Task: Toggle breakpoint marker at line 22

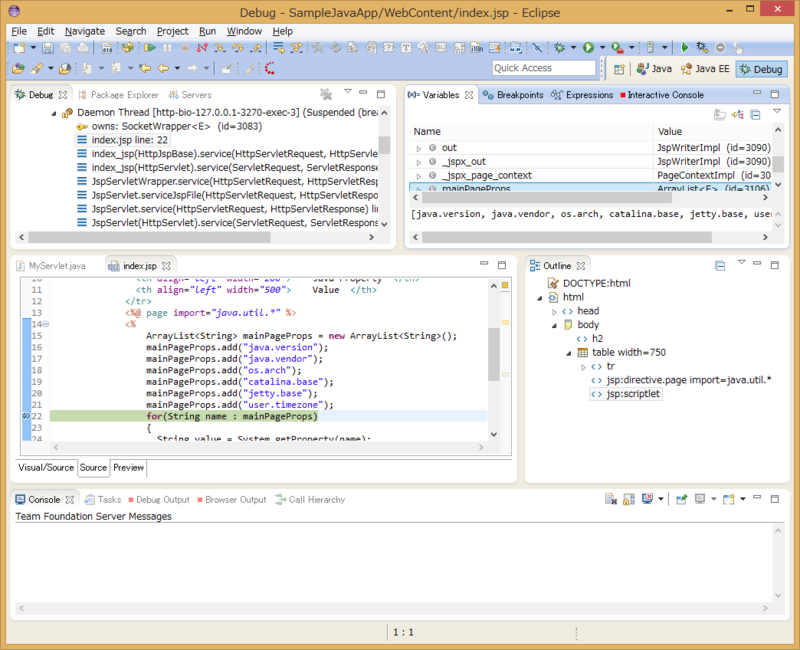Action: (x=25, y=416)
